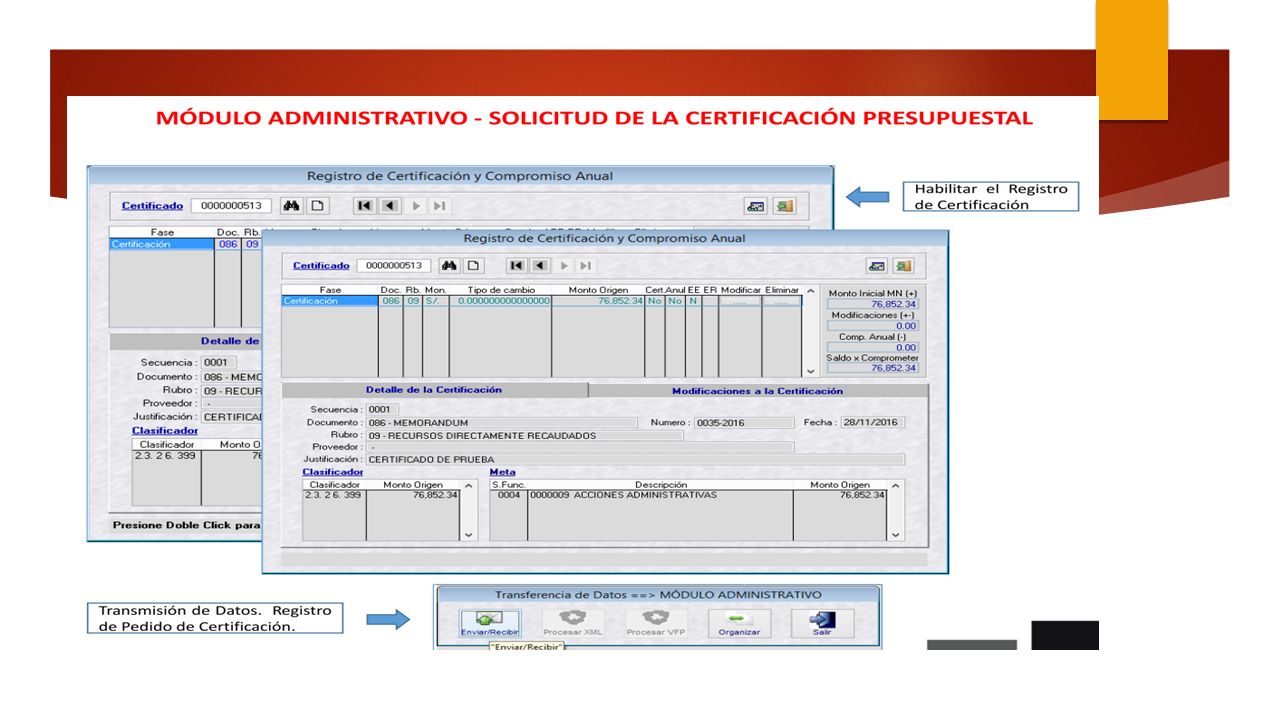1280x720 pixels.
Task: Go to next record in the back window
Action: point(416,205)
